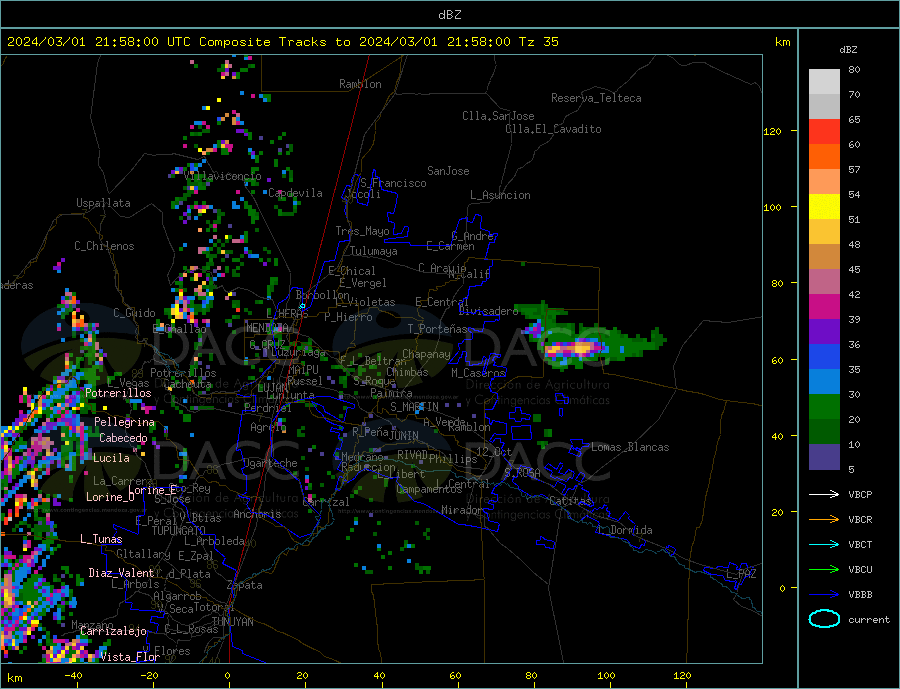Click the Mirador place label
The width and height of the screenshot is (900, 689).
click(x=461, y=510)
